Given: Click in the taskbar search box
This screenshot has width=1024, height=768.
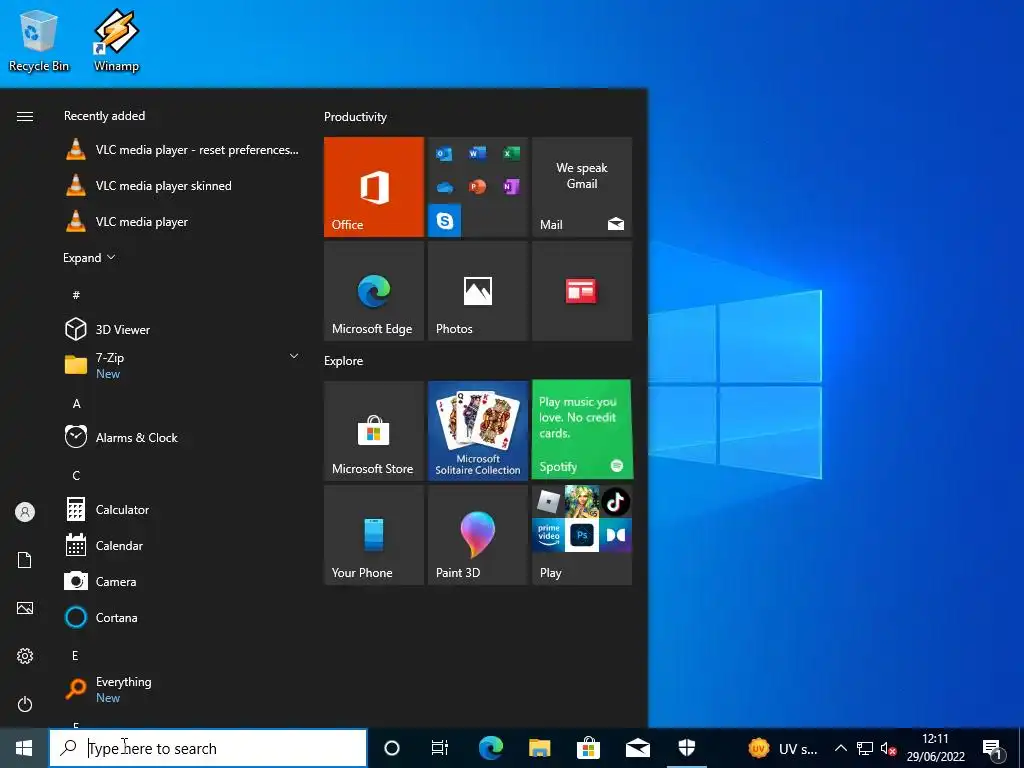Looking at the screenshot, I should (208, 748).
